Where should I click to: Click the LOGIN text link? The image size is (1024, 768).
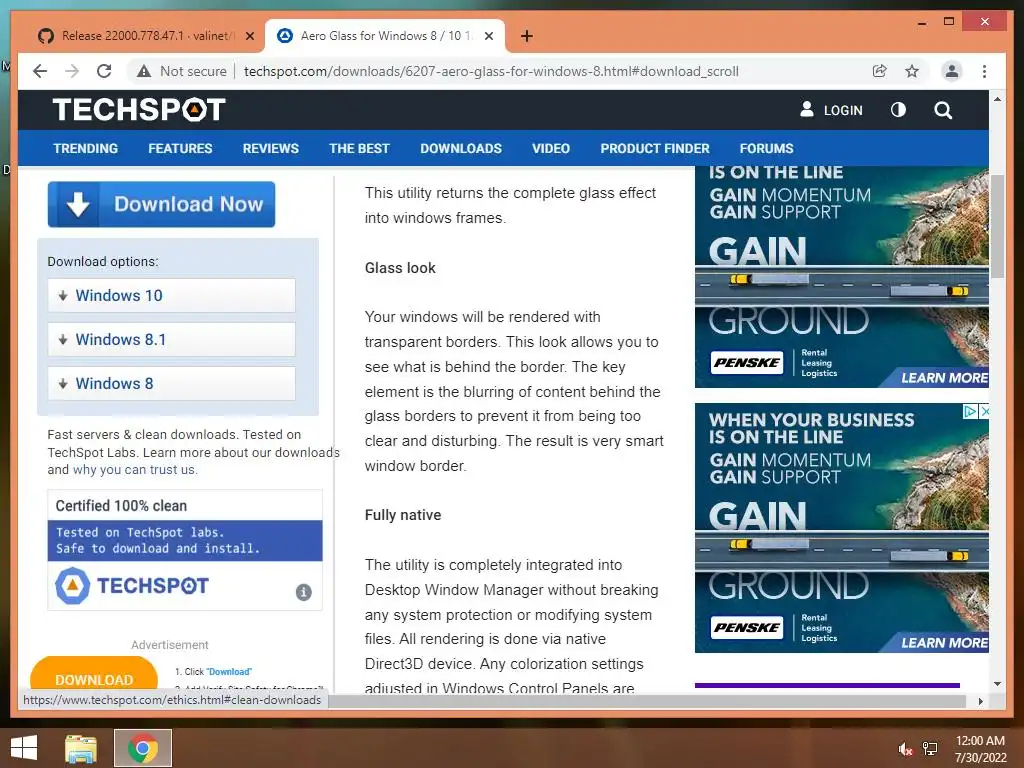pyautogui.click(x=843, y=110)
